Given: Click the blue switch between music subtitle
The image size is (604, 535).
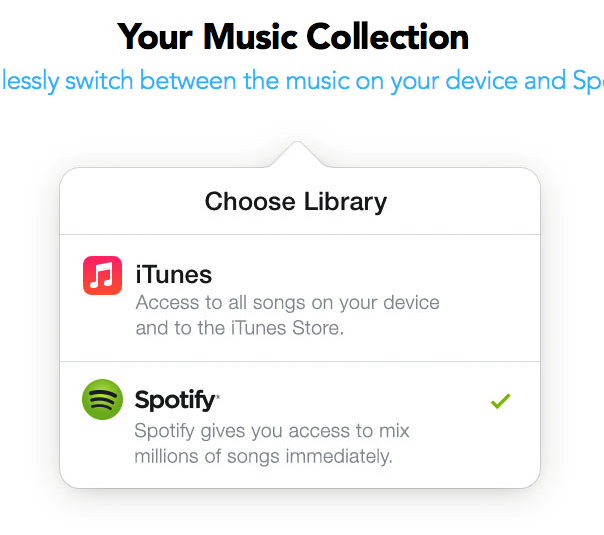Looking at the screenshot, I should [302, 81].
